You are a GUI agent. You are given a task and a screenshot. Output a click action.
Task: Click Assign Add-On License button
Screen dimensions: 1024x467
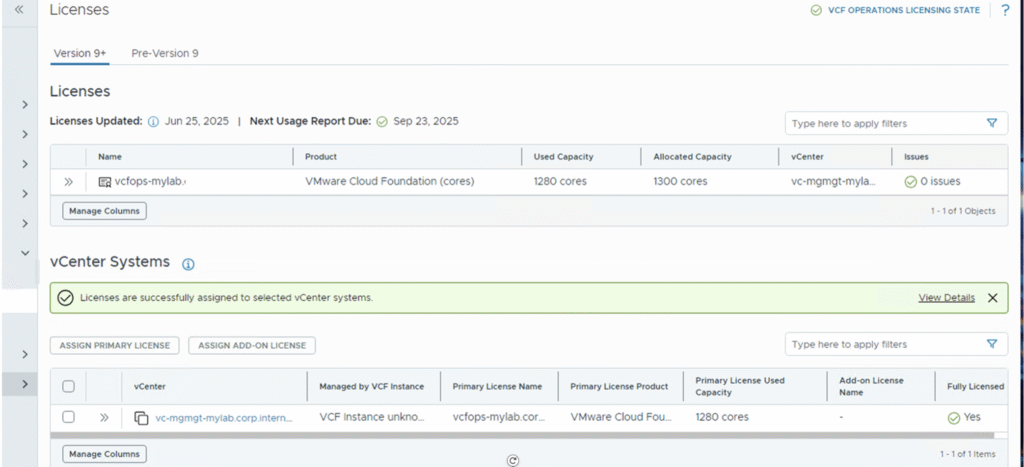(x=252, y=346)
